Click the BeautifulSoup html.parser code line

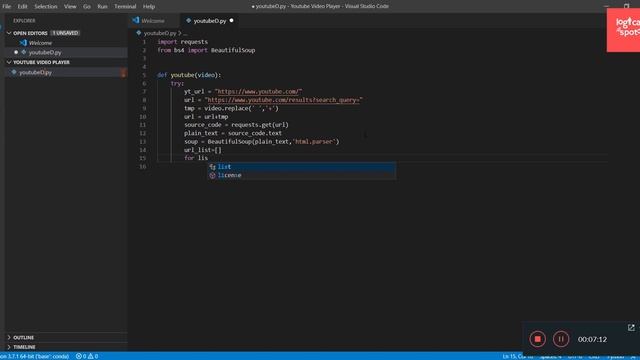262,142
